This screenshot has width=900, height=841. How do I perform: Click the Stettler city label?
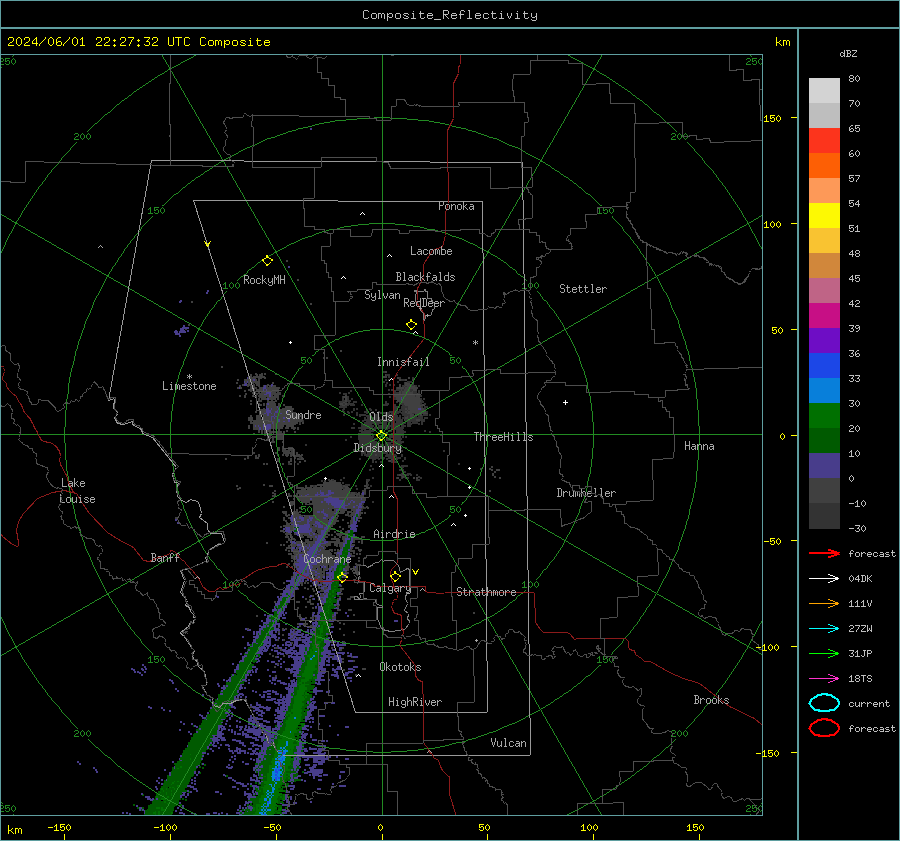pyautogui.click(x=583, y=289)
